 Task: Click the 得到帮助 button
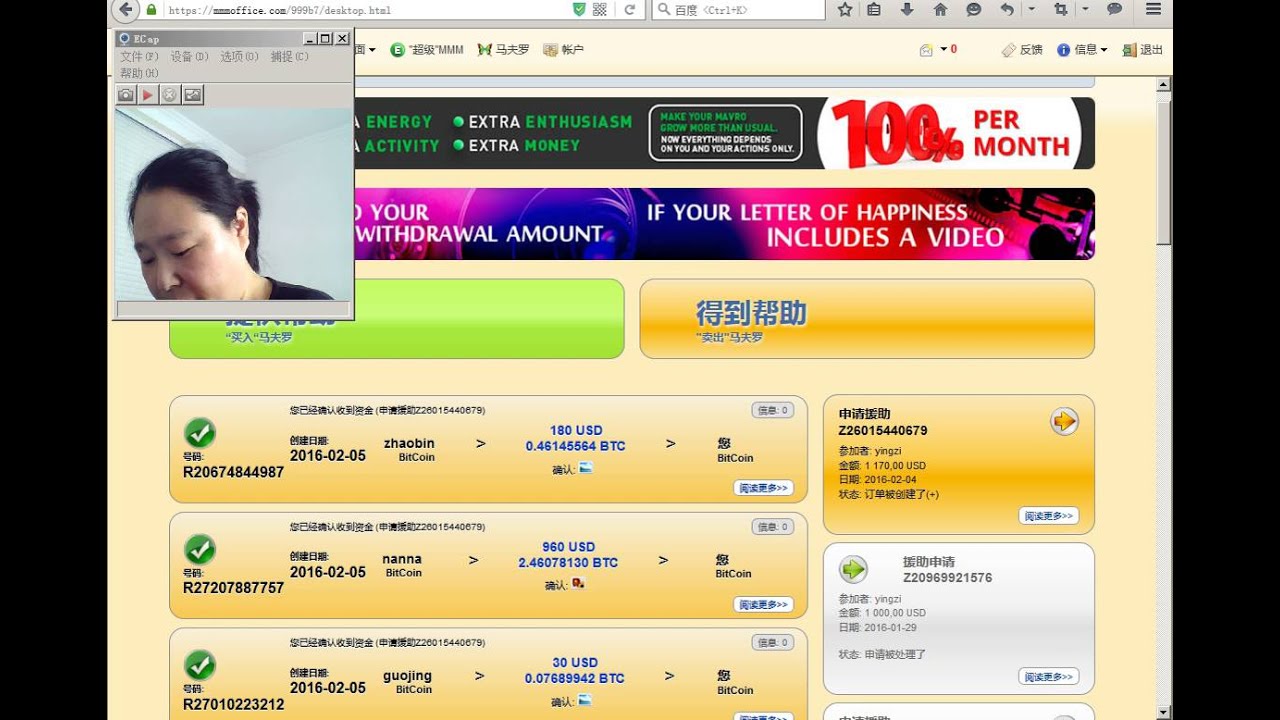(x=866, y=318)
